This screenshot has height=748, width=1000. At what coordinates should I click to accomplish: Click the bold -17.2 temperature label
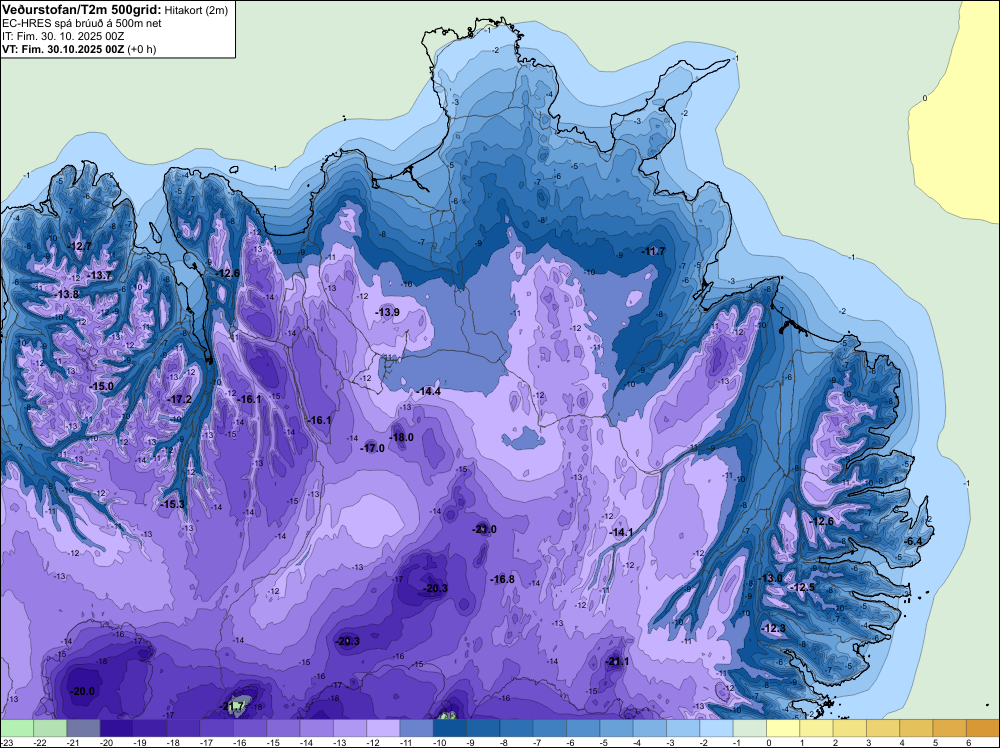point(179,399)
